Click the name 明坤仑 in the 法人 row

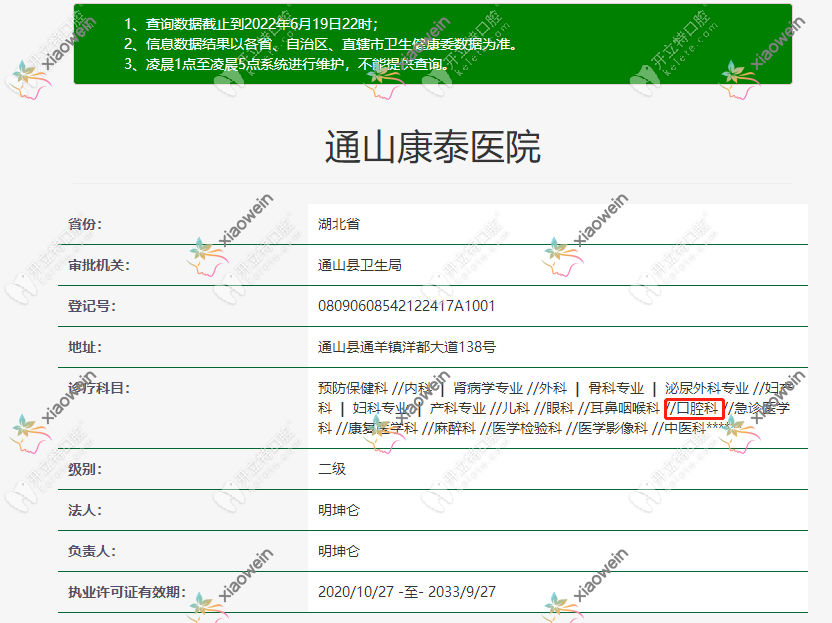pyautogui.click(x=339, y=510)
